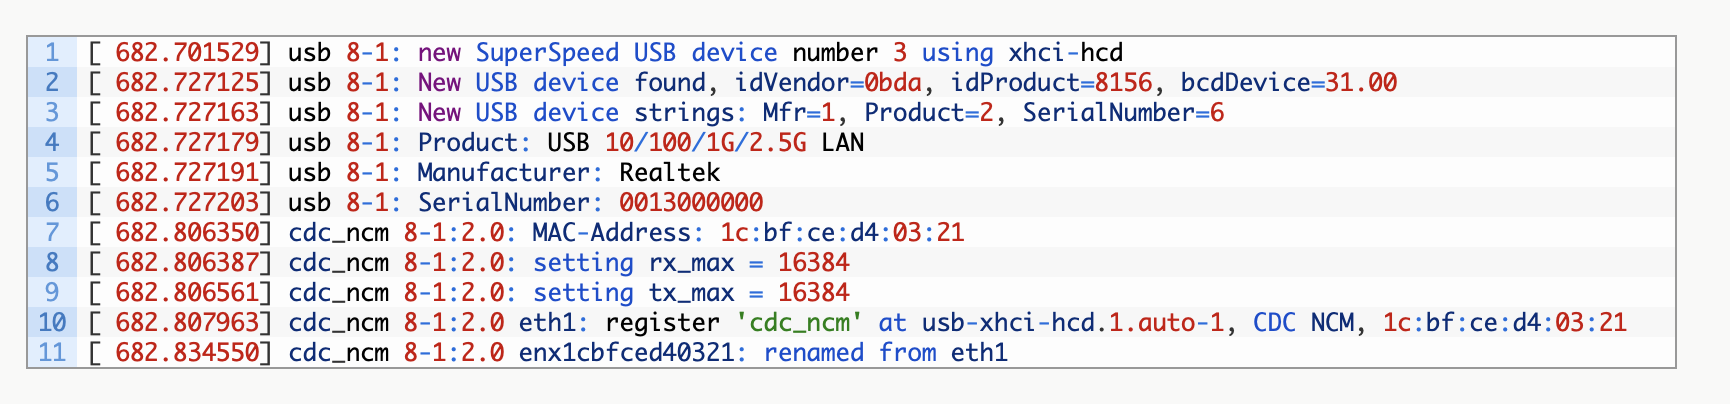Click the idProduct value 8156
Viewport: 1730px width, 404px height.
(x=1124, y=82)
